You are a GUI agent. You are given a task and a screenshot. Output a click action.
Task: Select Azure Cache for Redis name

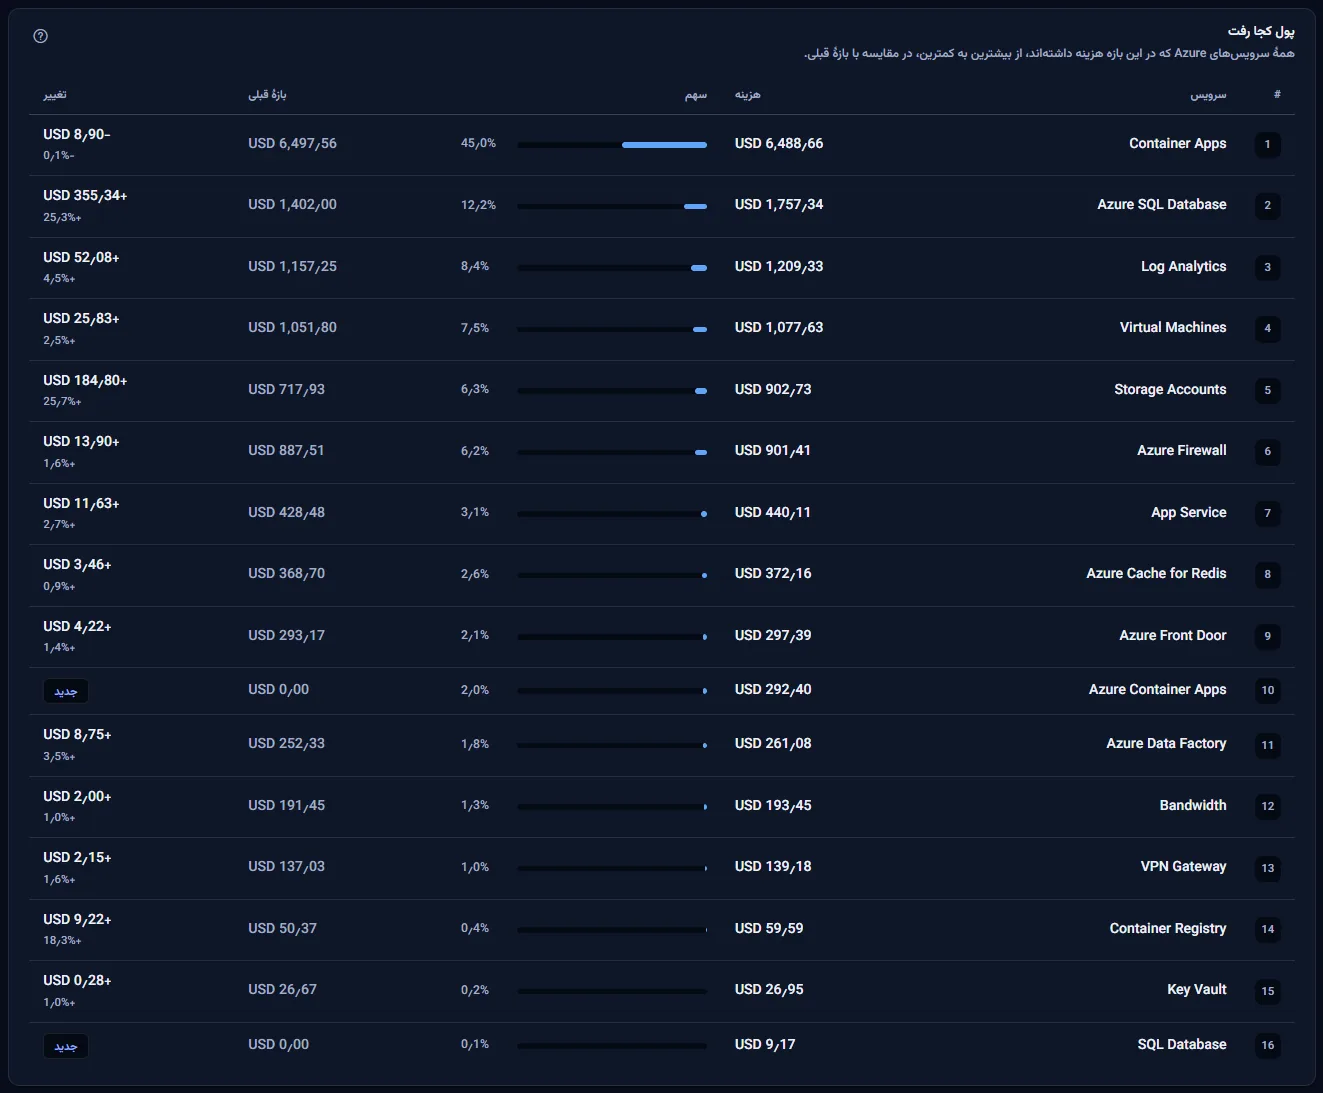coord(1156,573)
